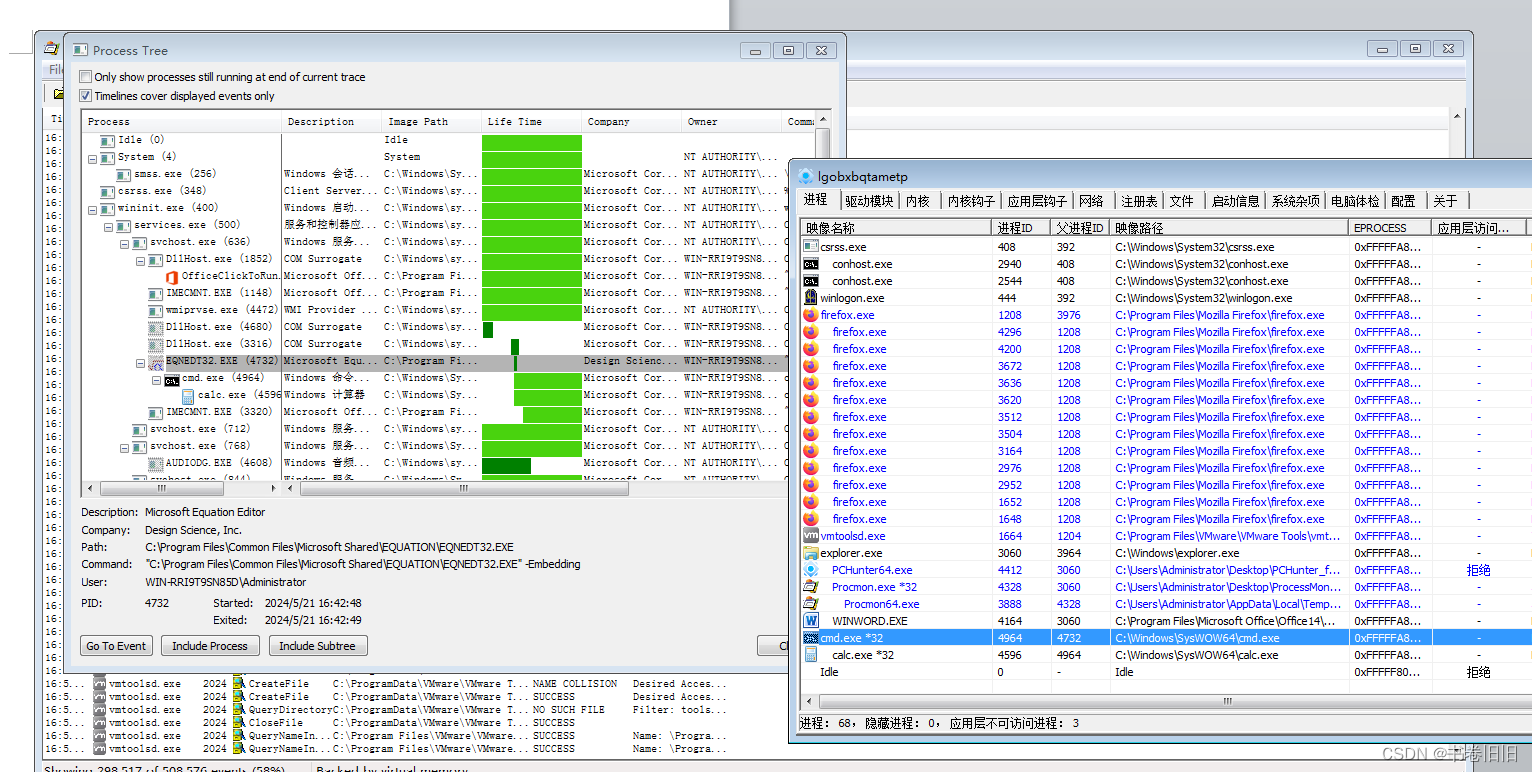Click the PCHunter window title icon
The image size is (1532, 772).
pos(805,176)
